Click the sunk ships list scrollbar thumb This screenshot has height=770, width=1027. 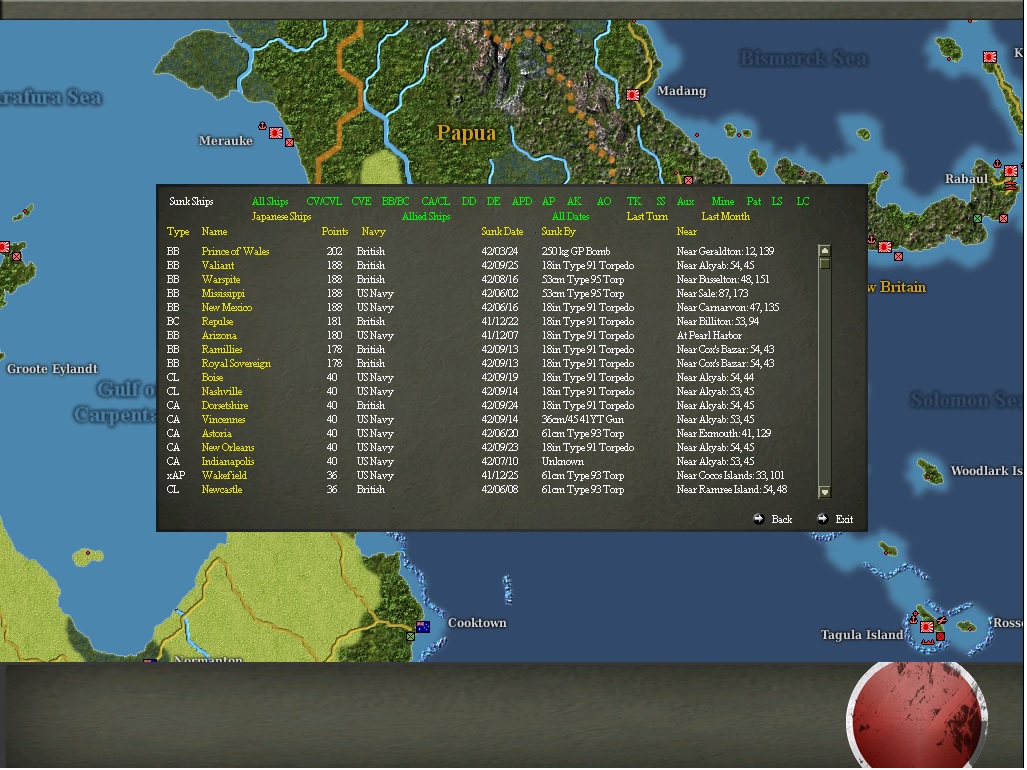(825, 263)
